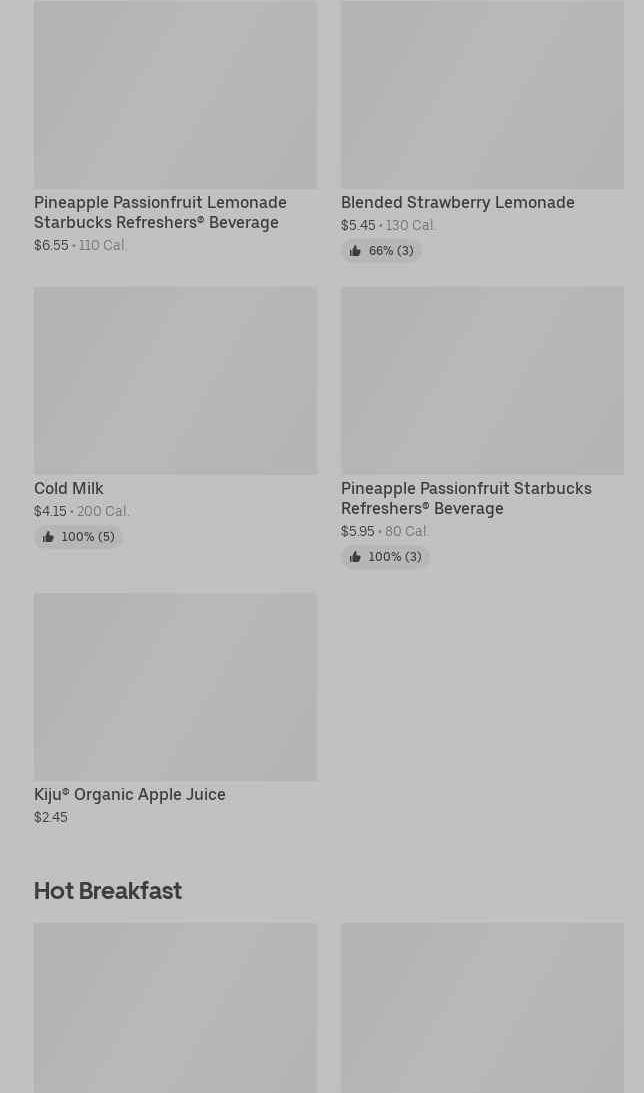Open Pineapple Passionfruit Starbucks Refreshers image
644x1093 pixels.
tap(482, 380)
